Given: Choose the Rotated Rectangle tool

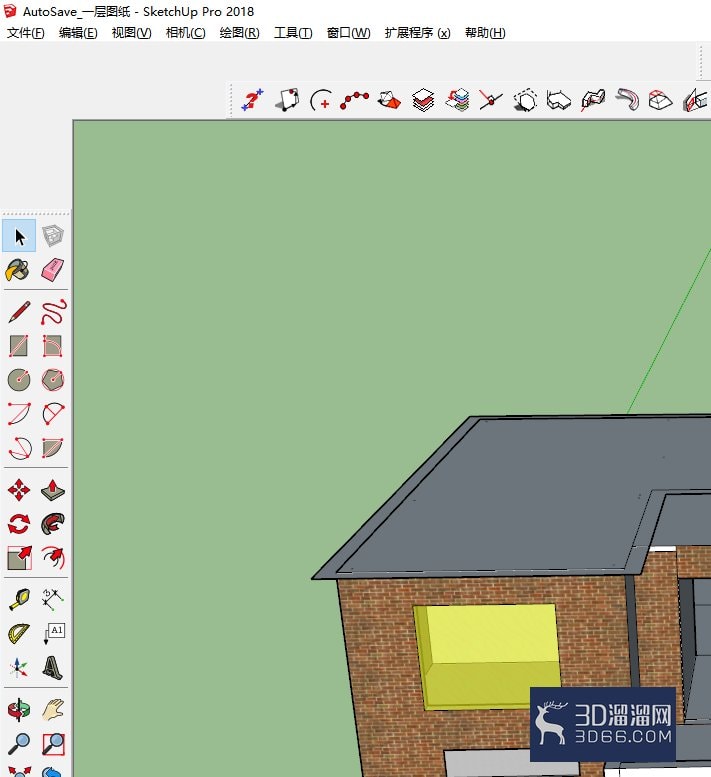Looking at the screenshot, I should click(x=53, y=346).
